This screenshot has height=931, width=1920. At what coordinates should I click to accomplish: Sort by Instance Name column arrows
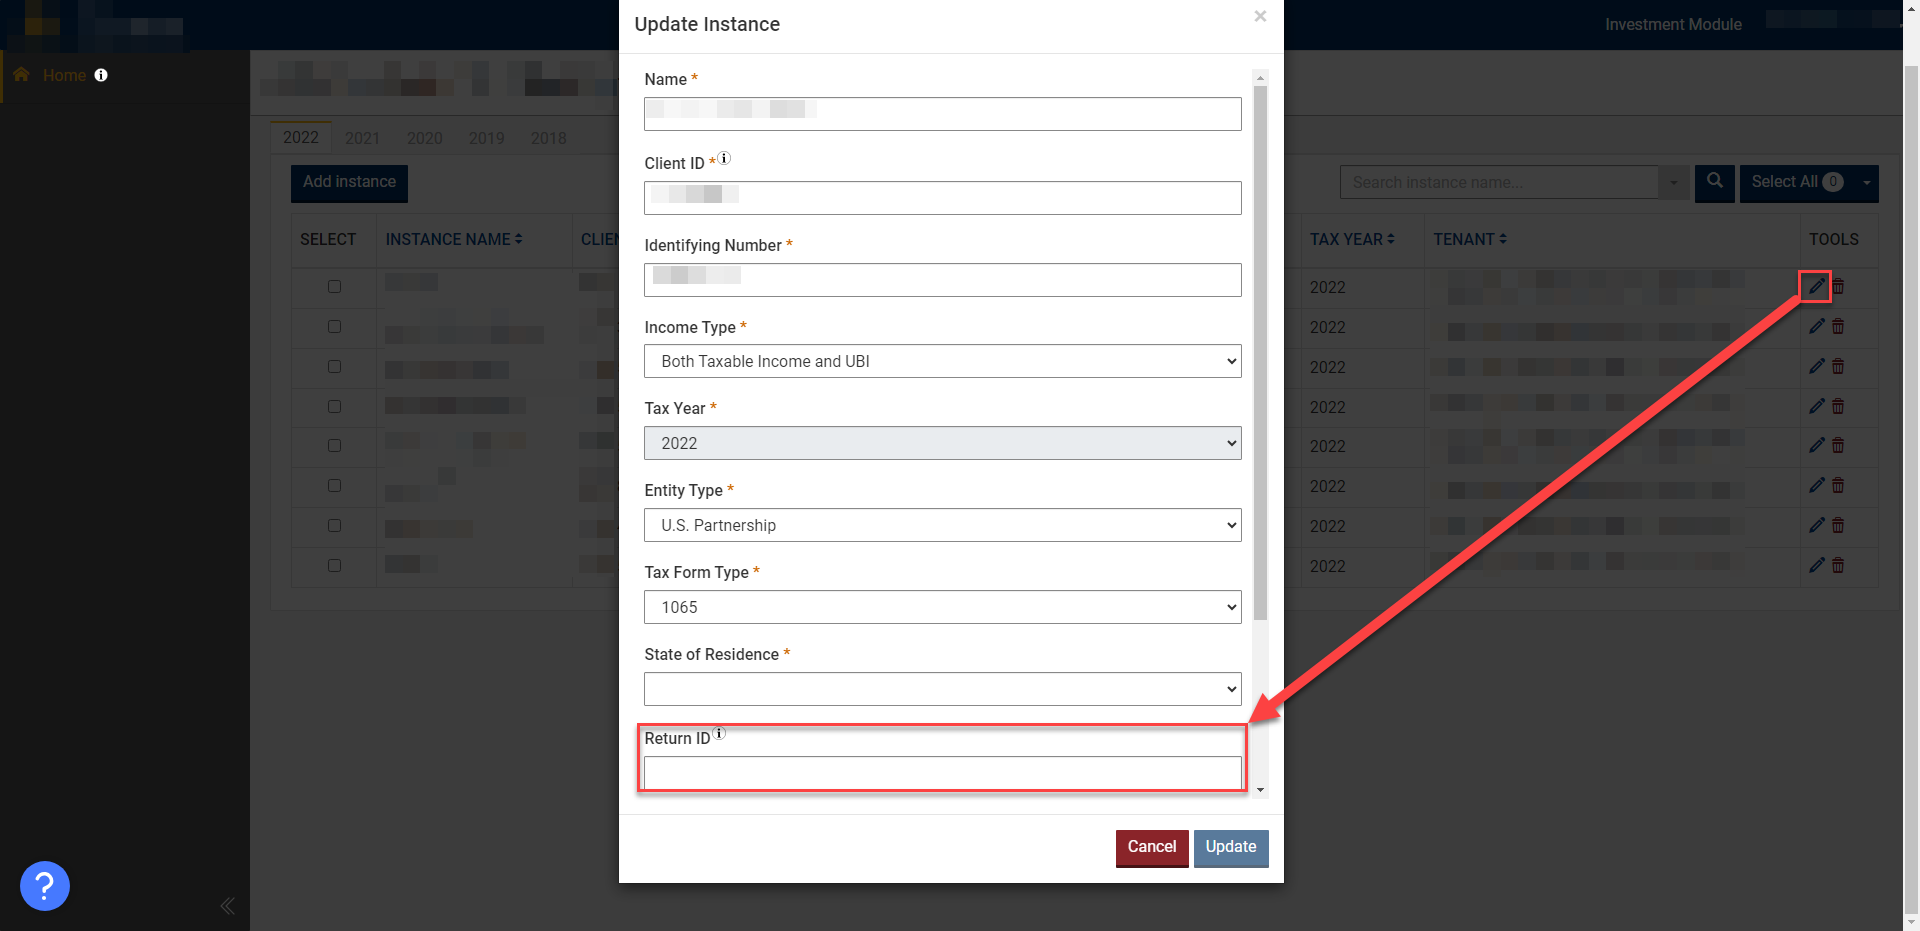516,239
